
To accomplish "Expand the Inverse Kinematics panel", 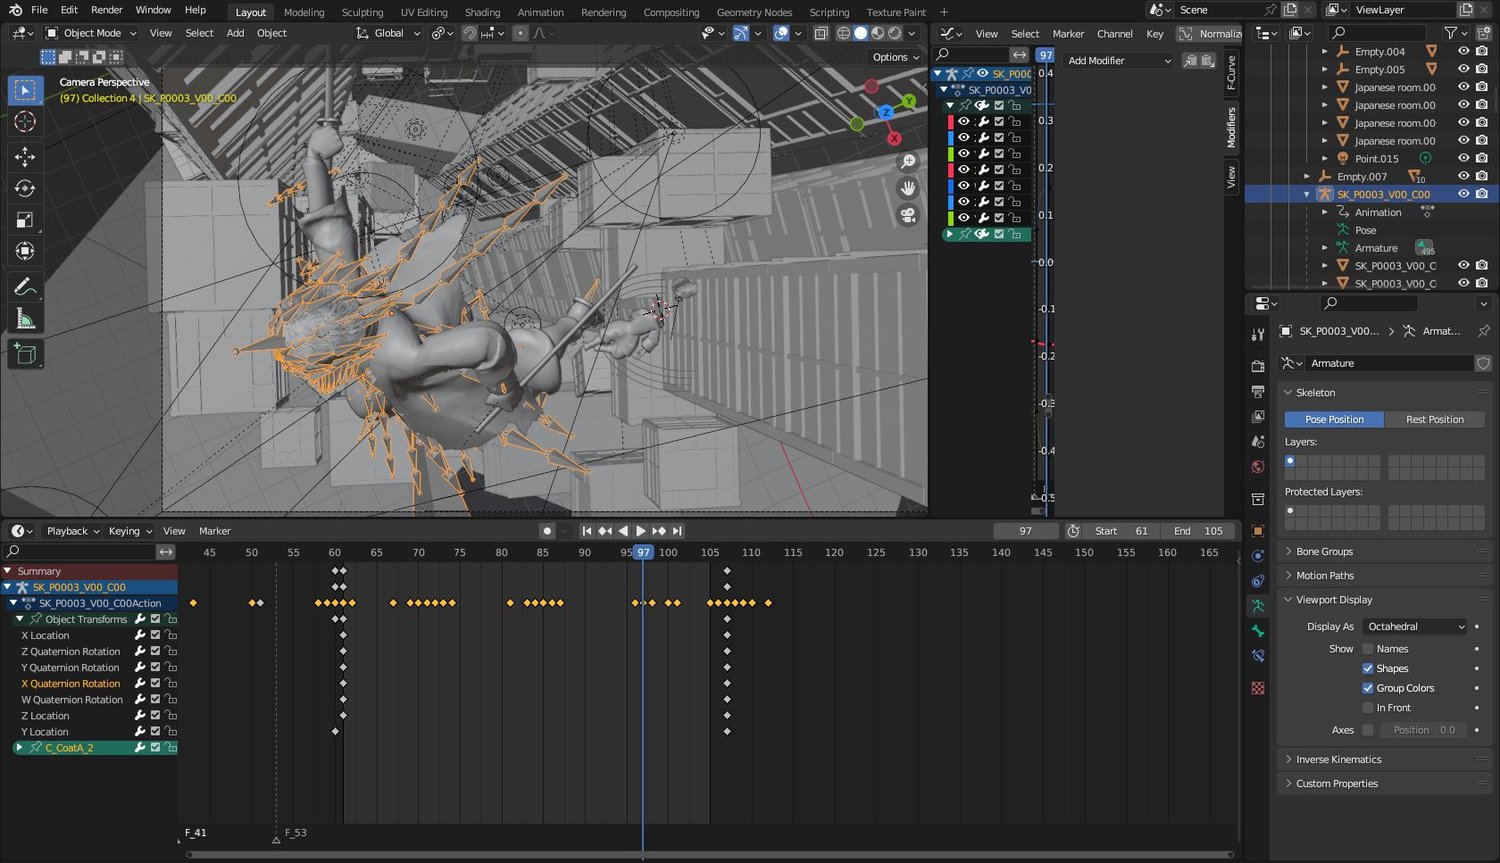I will (1384, 760).
